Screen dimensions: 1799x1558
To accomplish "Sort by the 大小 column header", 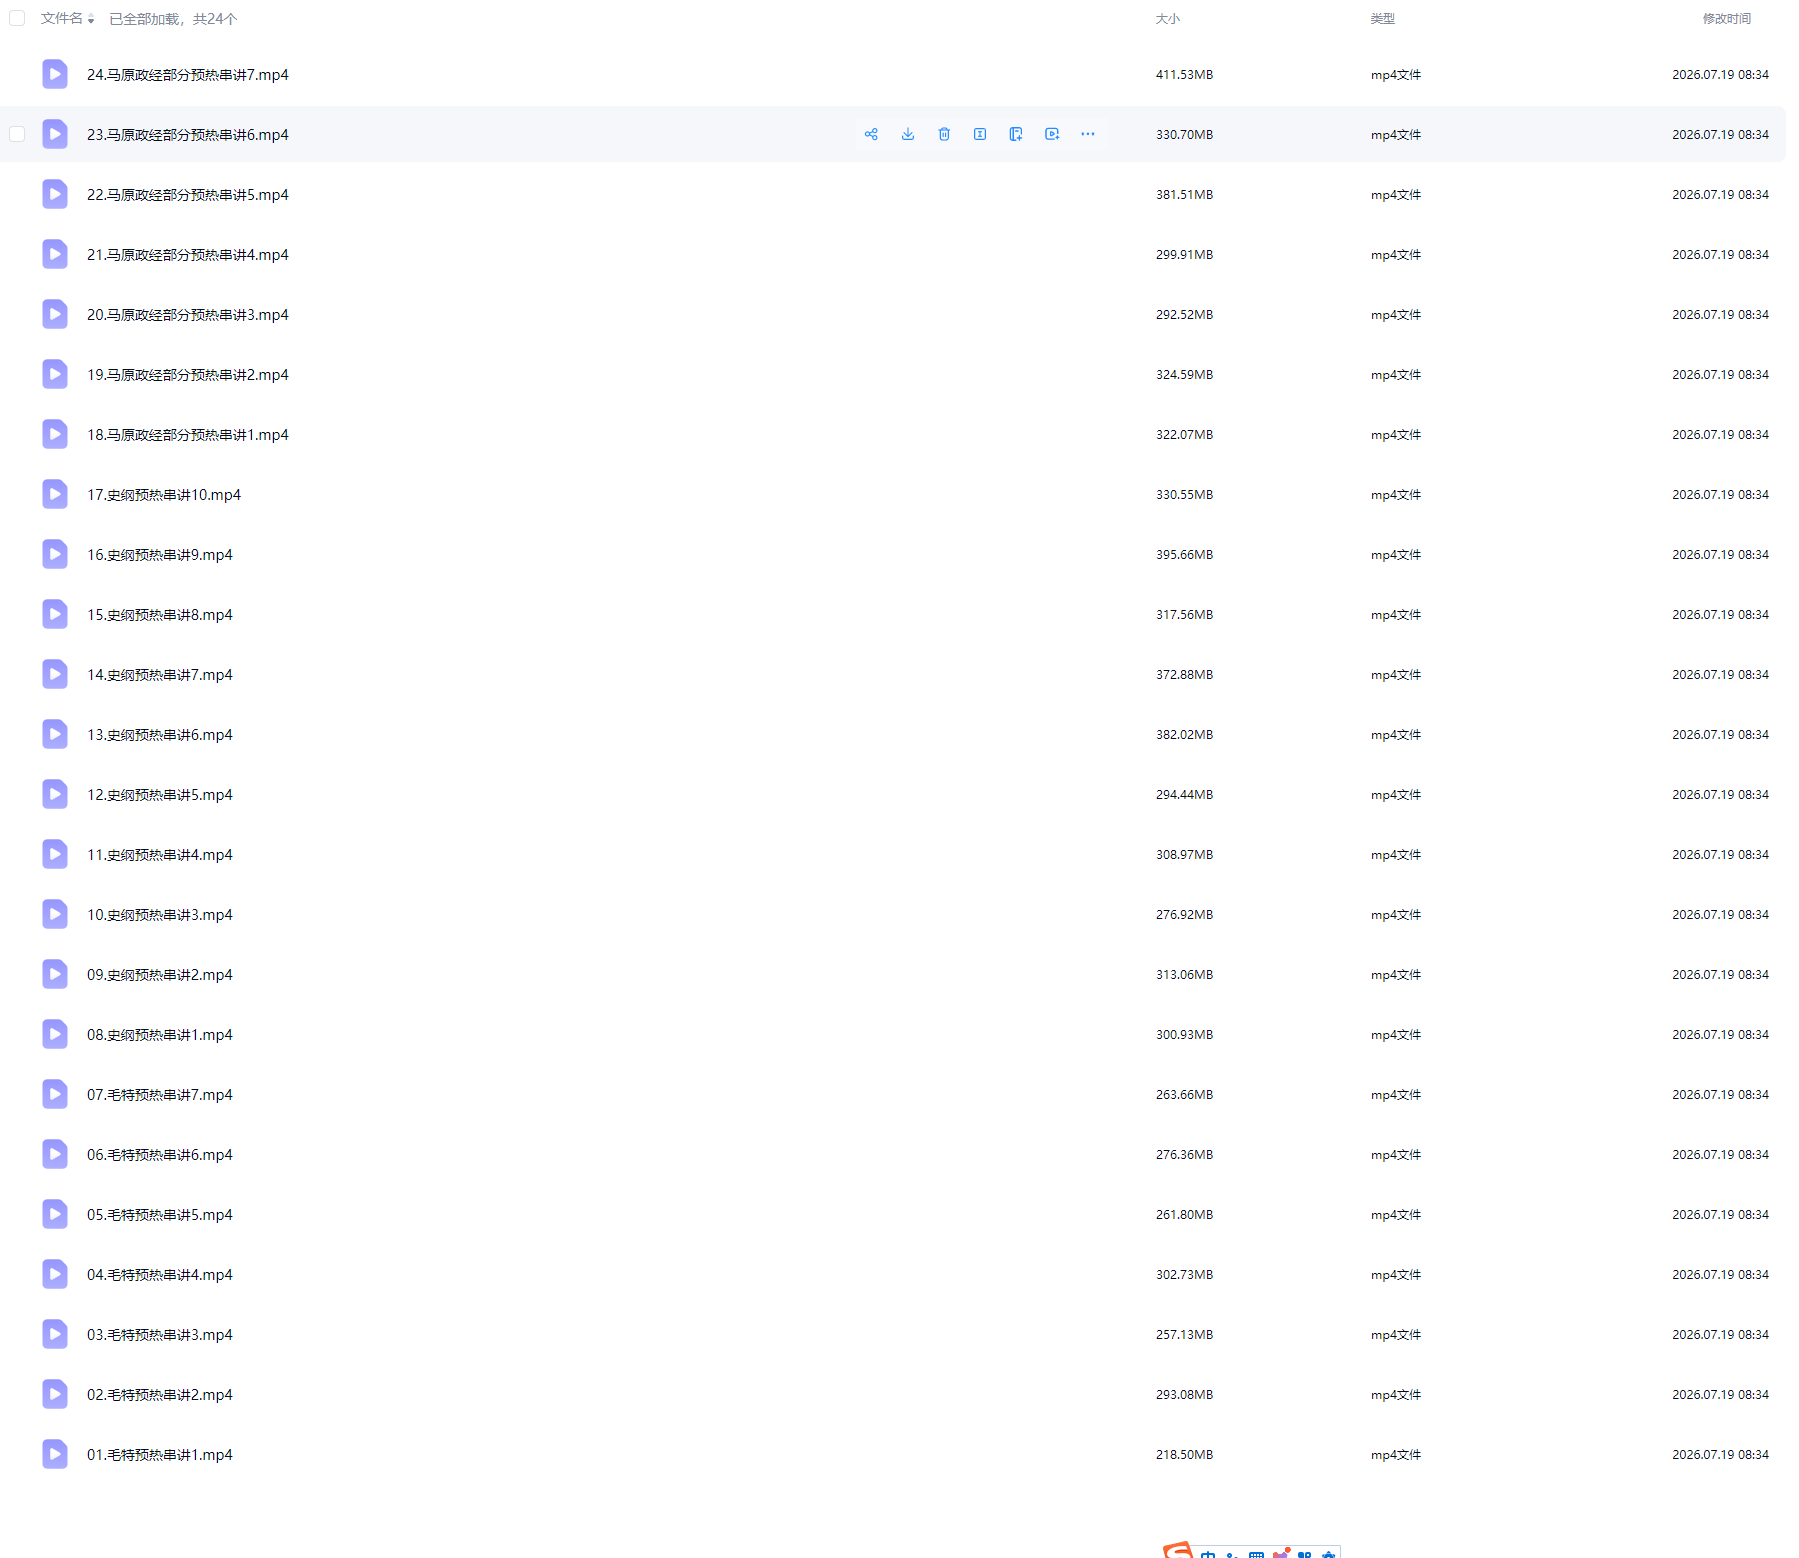I will tap(1167, 19).
